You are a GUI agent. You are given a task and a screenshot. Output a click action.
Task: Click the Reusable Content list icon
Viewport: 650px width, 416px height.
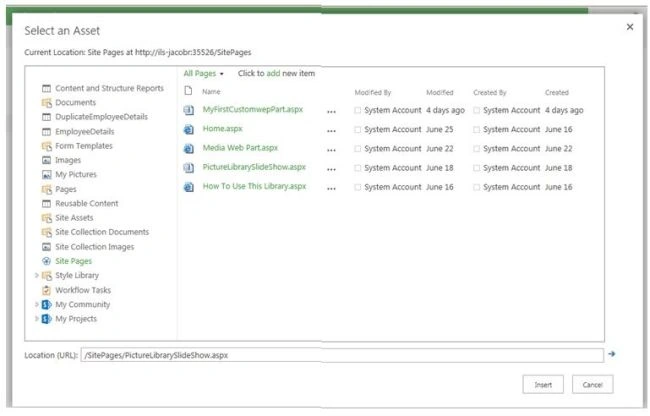click(46, 203)
